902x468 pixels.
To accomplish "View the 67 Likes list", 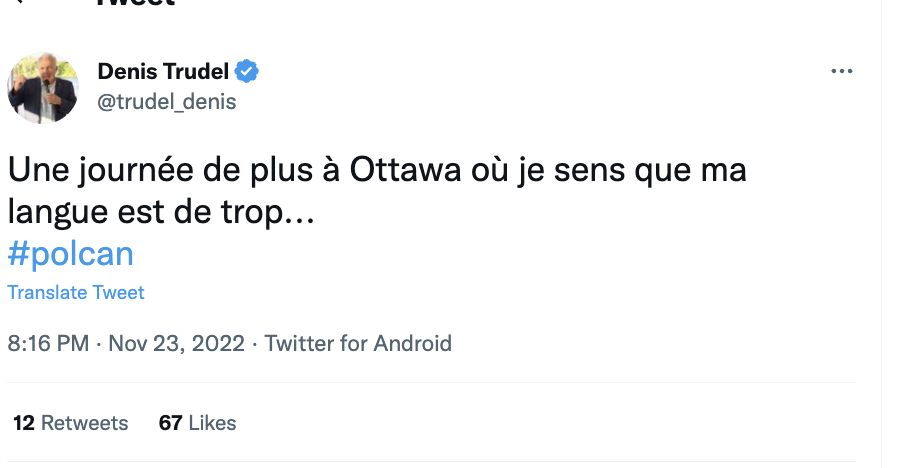I will click(197, 423).
